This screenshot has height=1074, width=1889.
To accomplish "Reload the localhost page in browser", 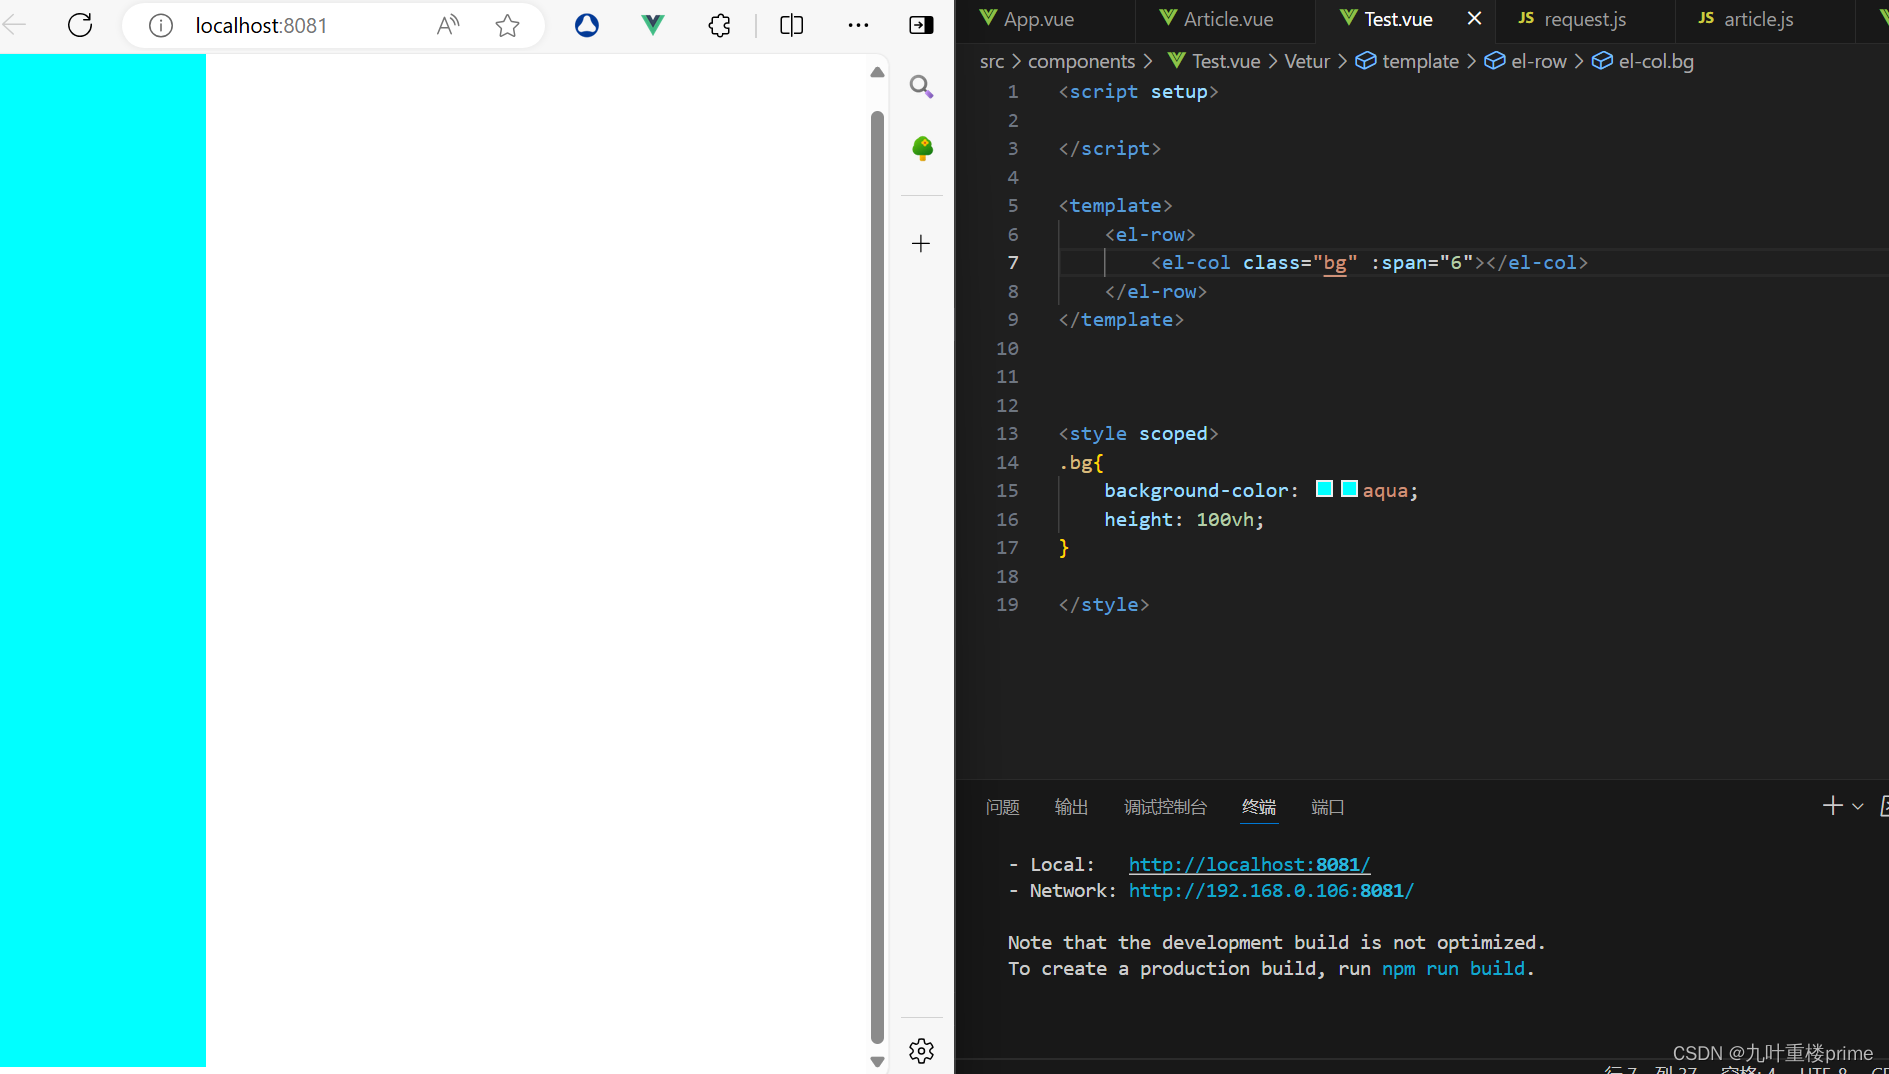I will pyautogui.click(x=80, y=25).
